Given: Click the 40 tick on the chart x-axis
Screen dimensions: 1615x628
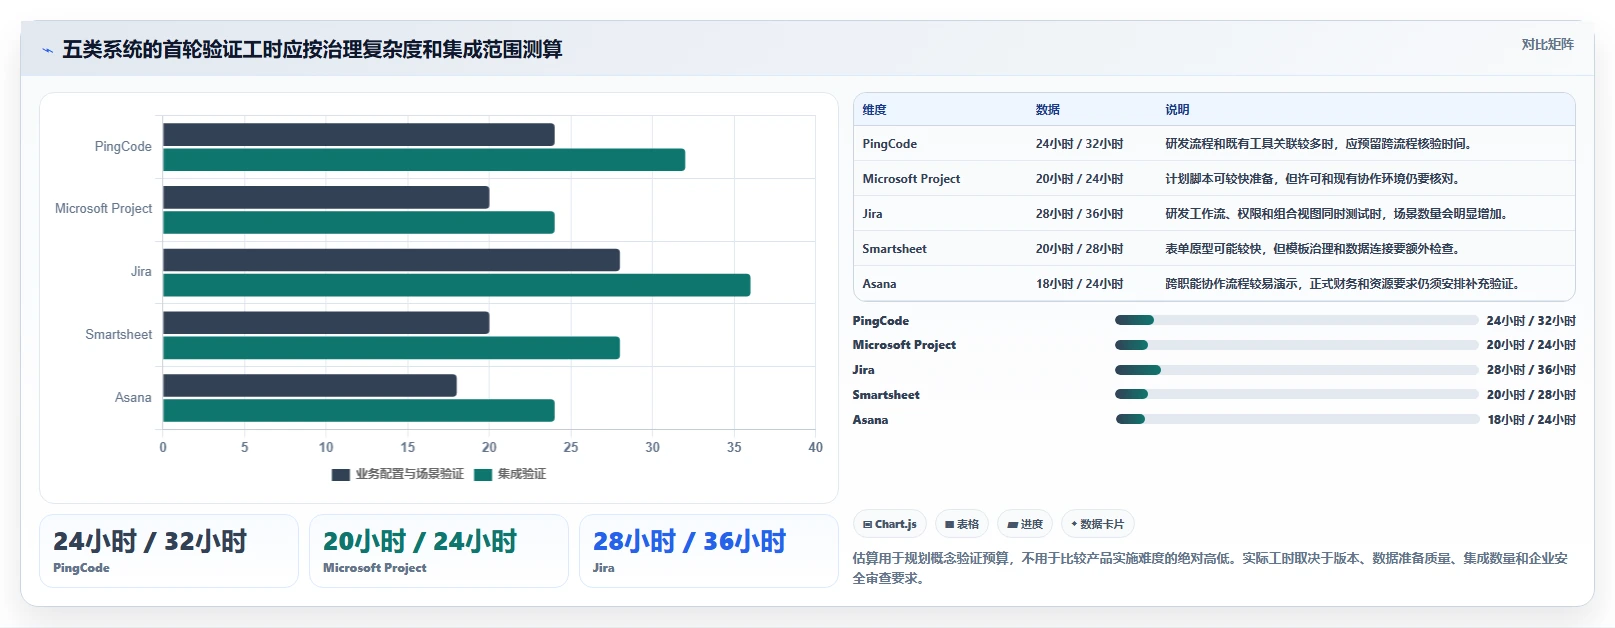Looking at the screenshot, I should point(815,447).
